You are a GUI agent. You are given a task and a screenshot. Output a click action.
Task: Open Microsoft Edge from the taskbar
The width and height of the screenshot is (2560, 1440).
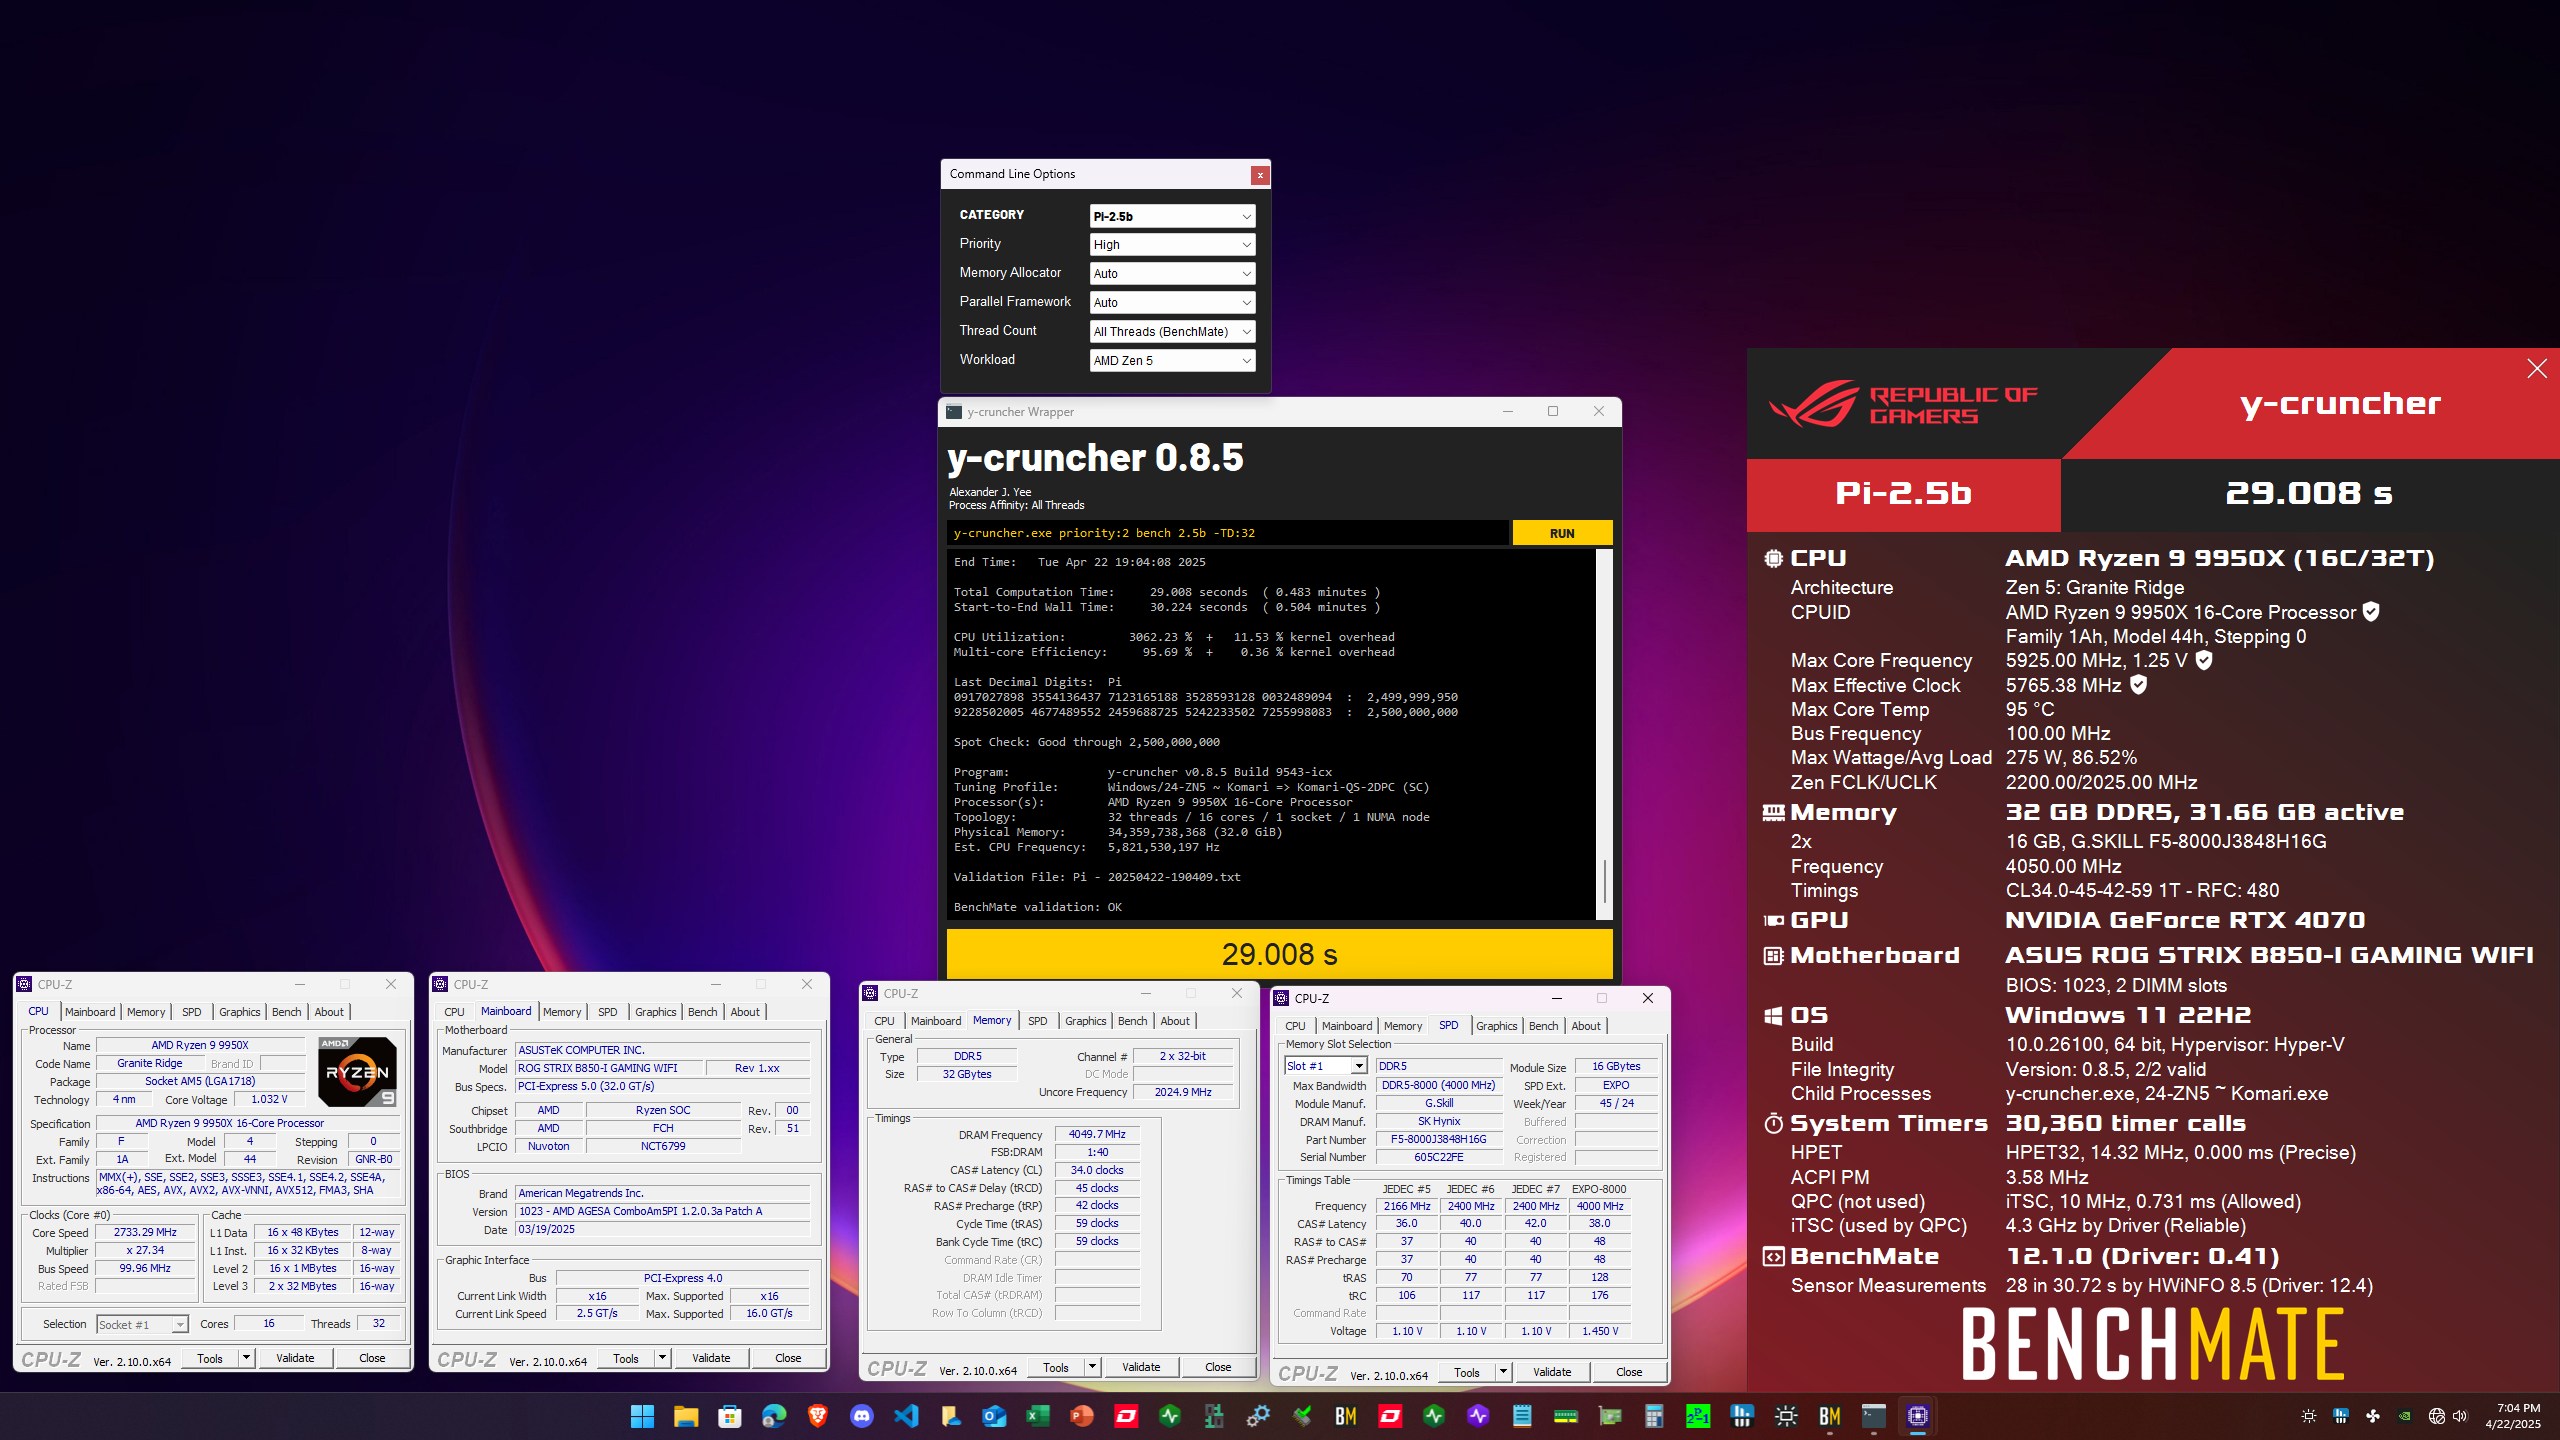(774, 1416)
